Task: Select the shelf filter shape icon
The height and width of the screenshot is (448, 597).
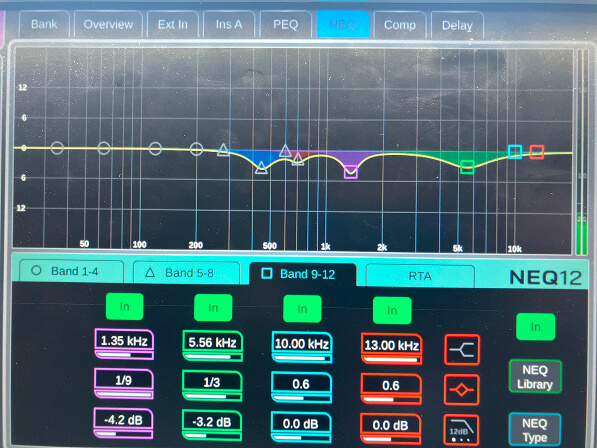Action: (x=462, y=350)
